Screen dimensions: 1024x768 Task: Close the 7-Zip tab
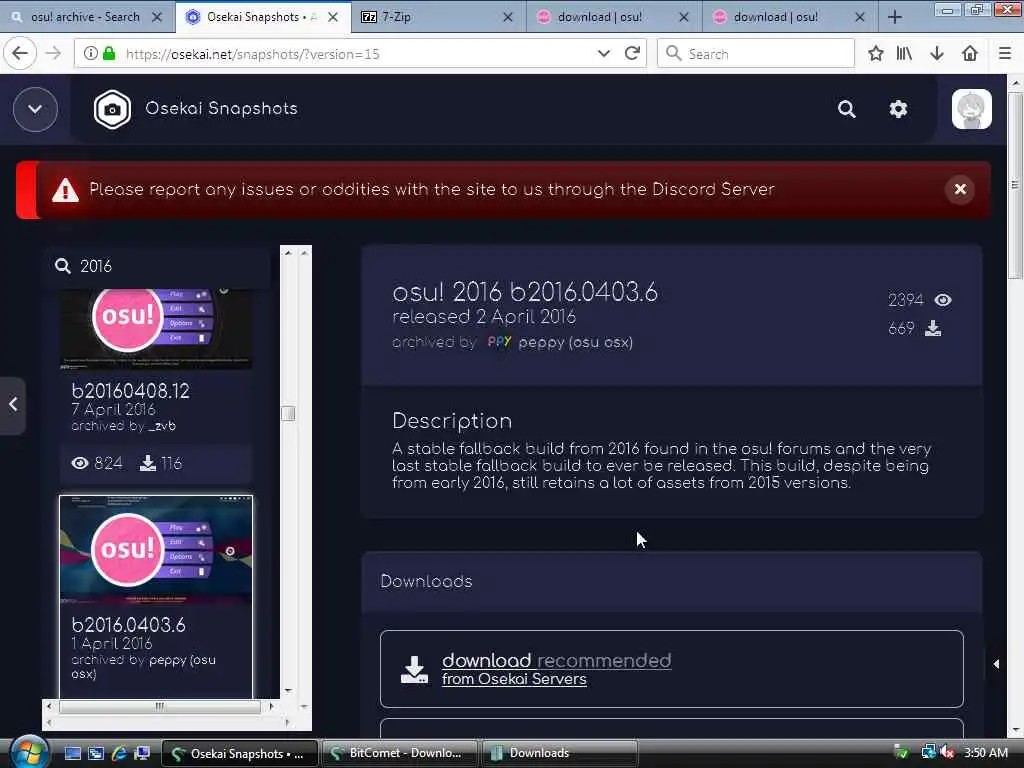click(x=507, y=17)
